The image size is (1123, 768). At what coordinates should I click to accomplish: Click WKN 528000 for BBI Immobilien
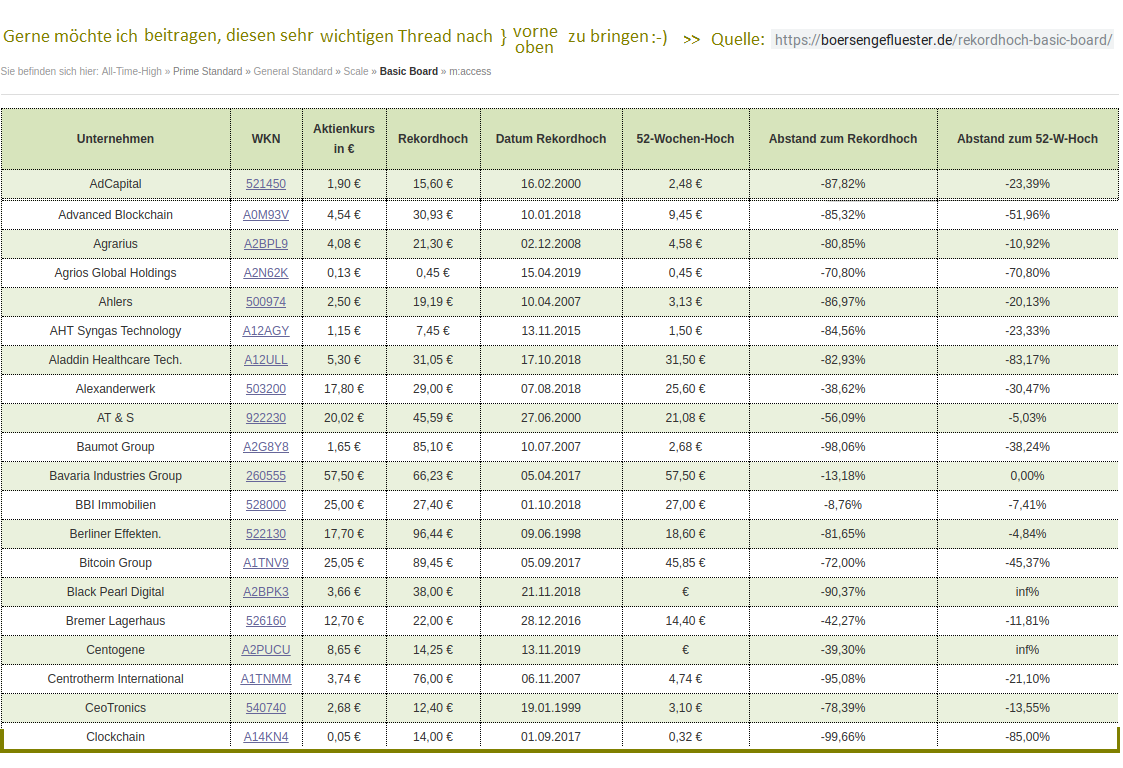[266, 505]
